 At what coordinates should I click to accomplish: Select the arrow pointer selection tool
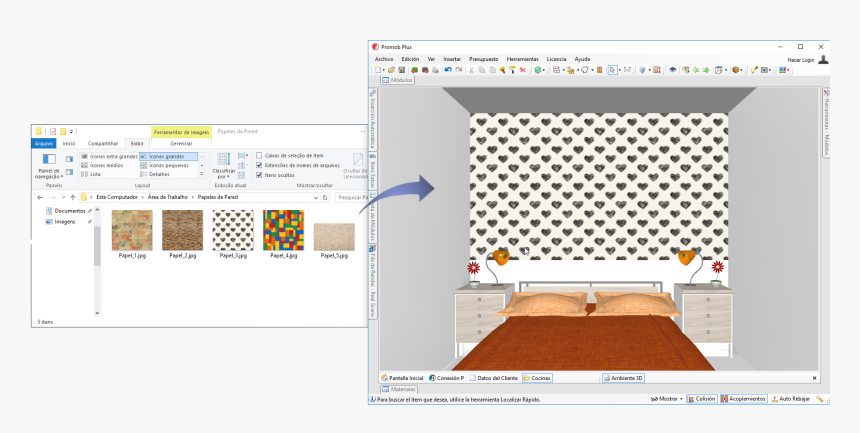click(613, 70)
